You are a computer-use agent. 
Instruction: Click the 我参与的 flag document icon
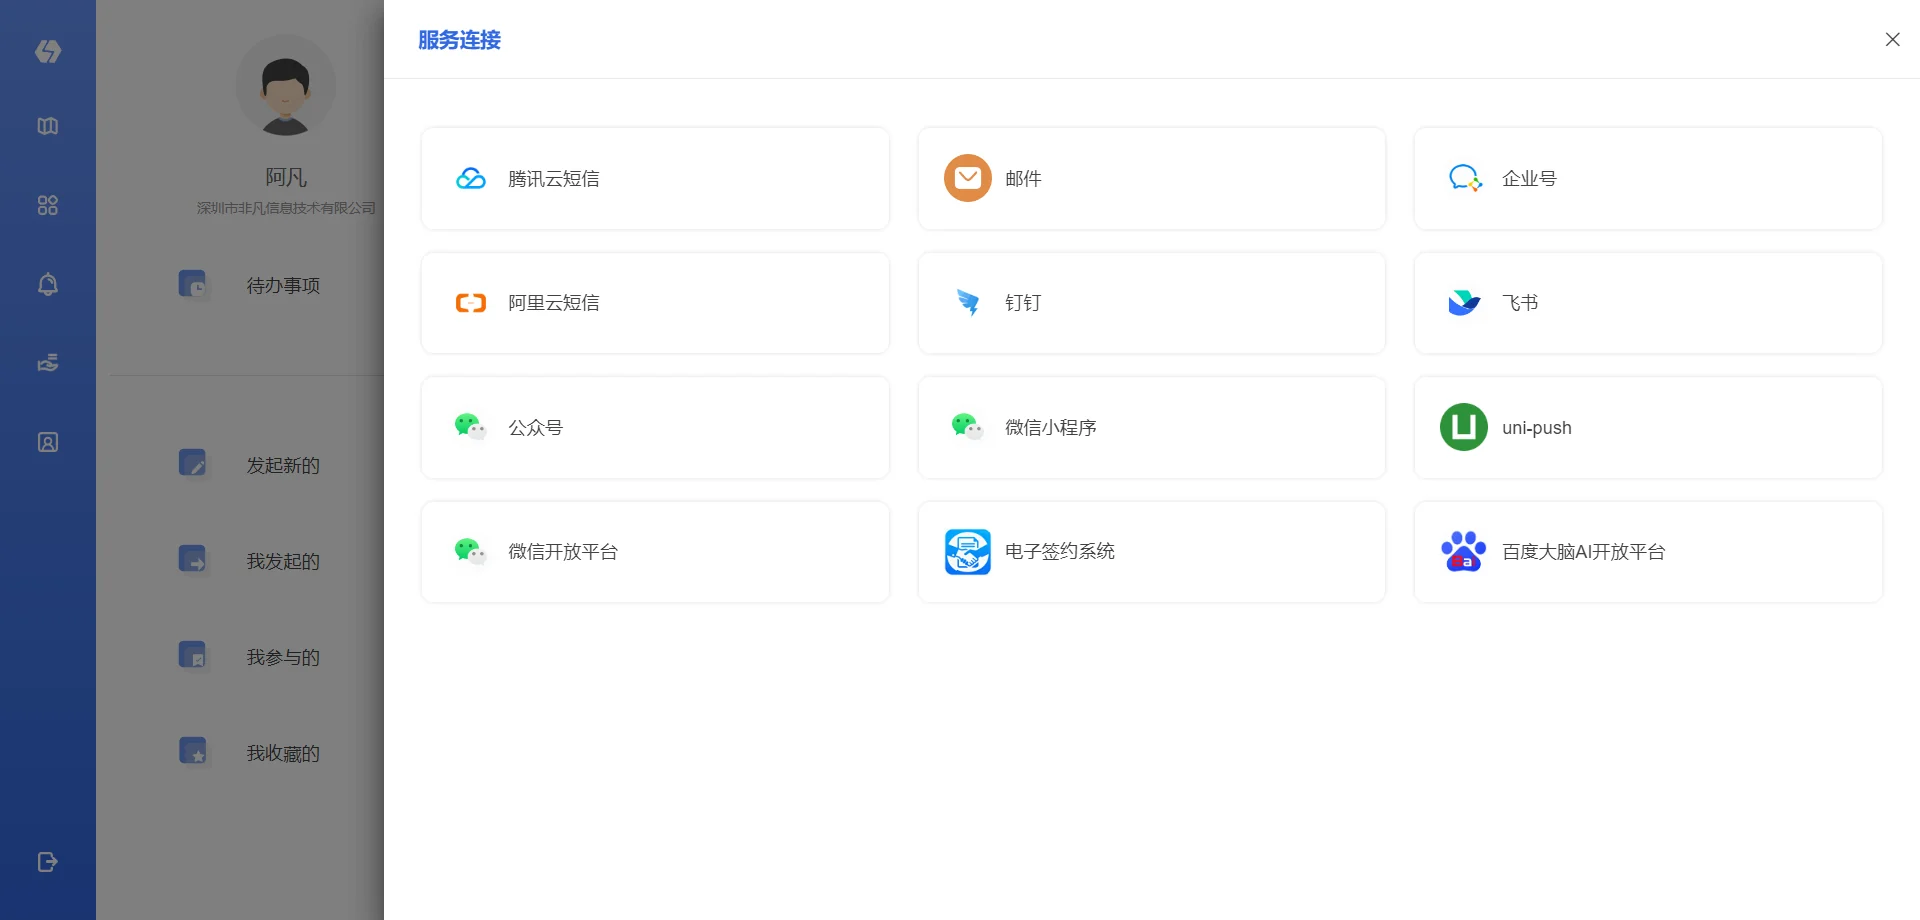click(193, 656)
